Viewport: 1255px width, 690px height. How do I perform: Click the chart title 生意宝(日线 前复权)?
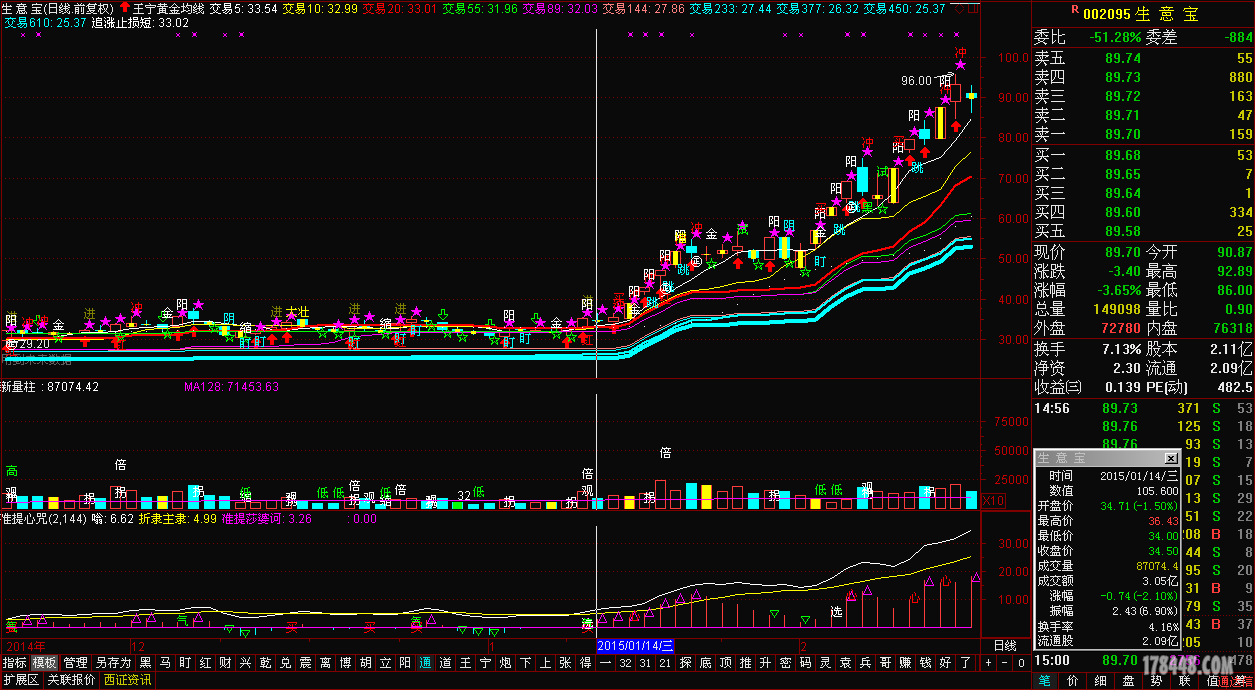coord(57,8)
